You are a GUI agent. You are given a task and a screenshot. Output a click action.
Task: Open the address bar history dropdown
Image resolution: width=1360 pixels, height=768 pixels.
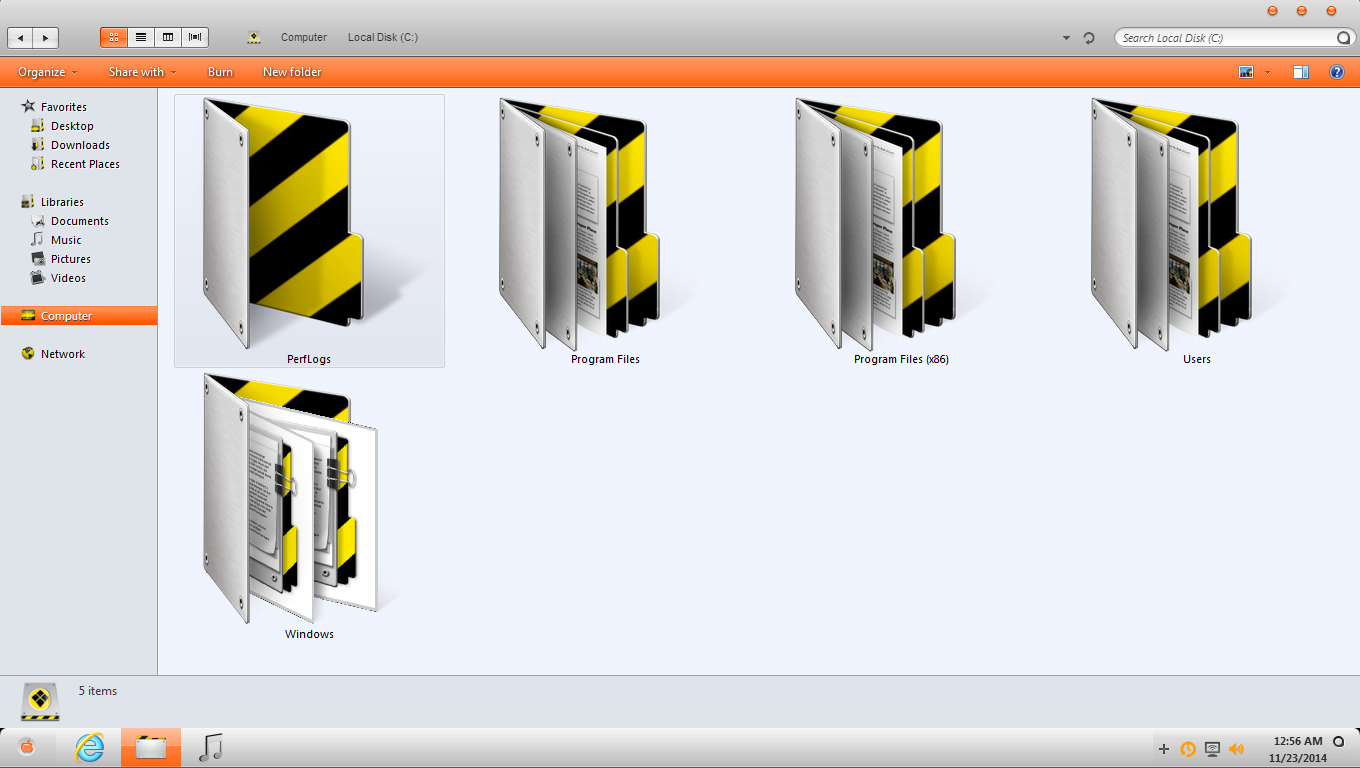1067,38
